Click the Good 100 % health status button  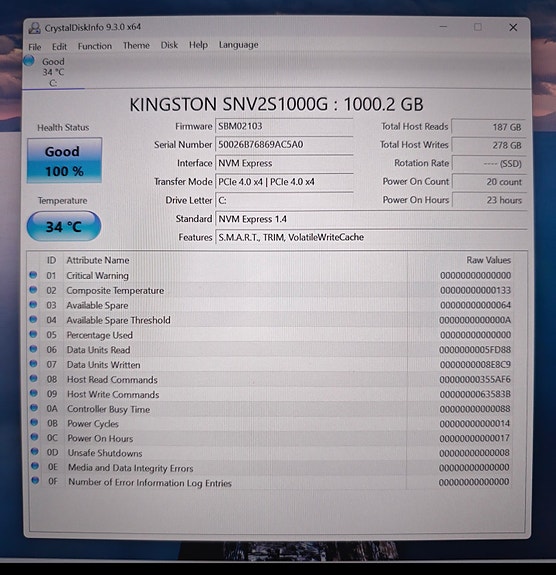point(64,160)
